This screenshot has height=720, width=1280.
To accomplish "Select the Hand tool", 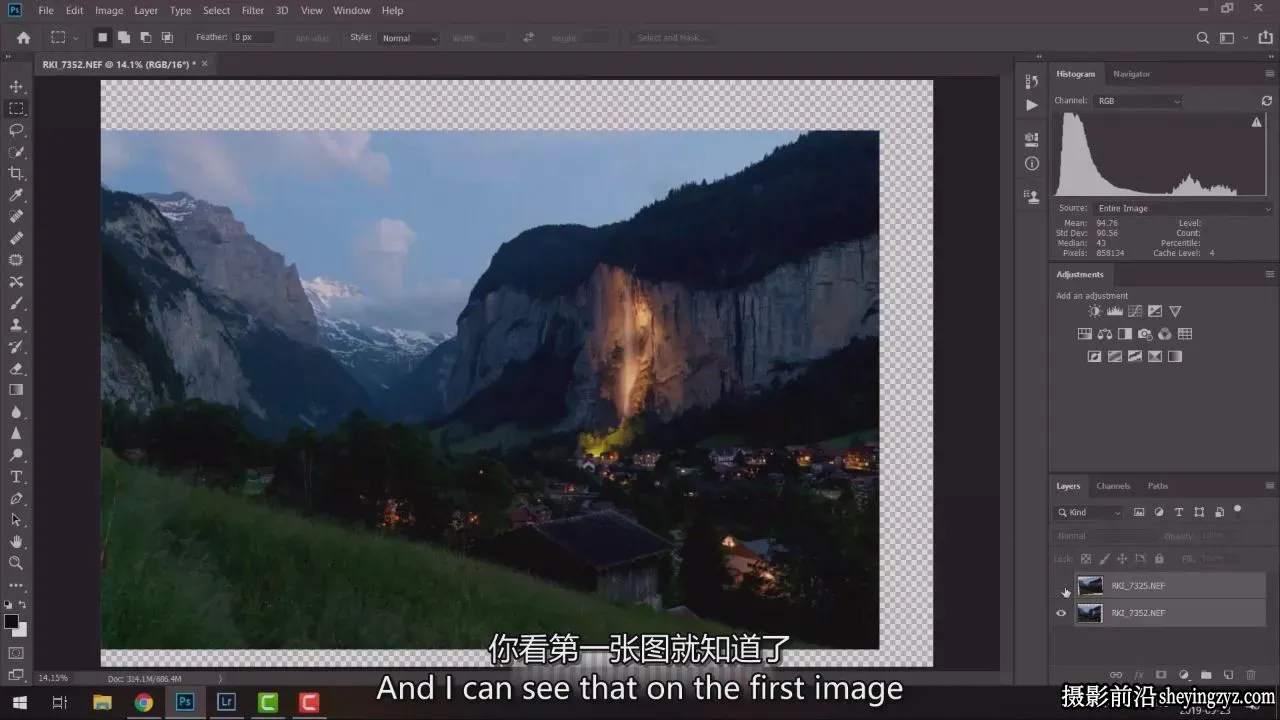I will 16,542.
